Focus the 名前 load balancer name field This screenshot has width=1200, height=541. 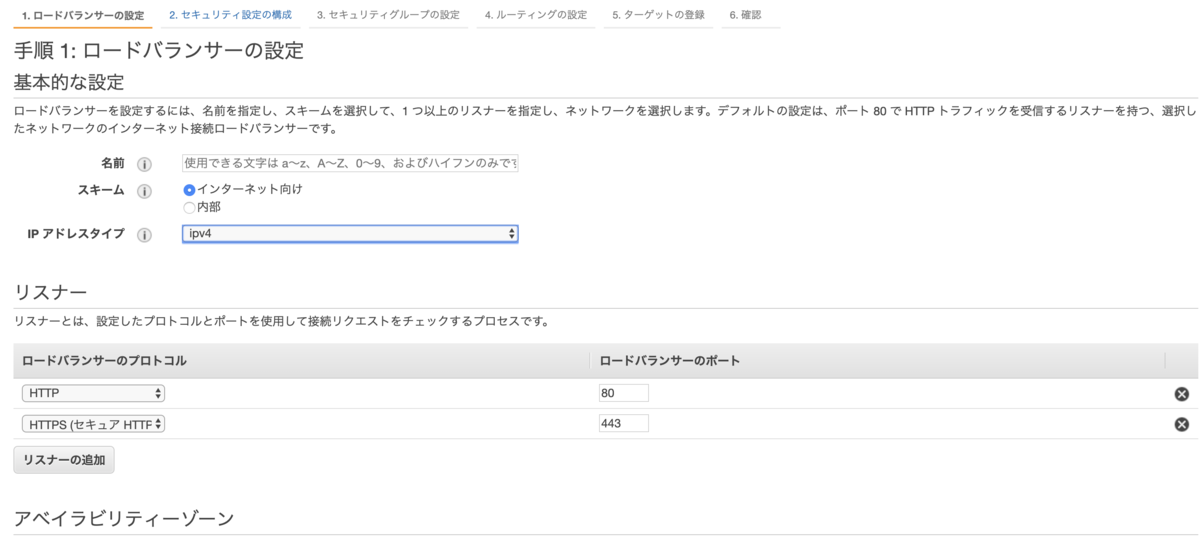click(350, 163)
